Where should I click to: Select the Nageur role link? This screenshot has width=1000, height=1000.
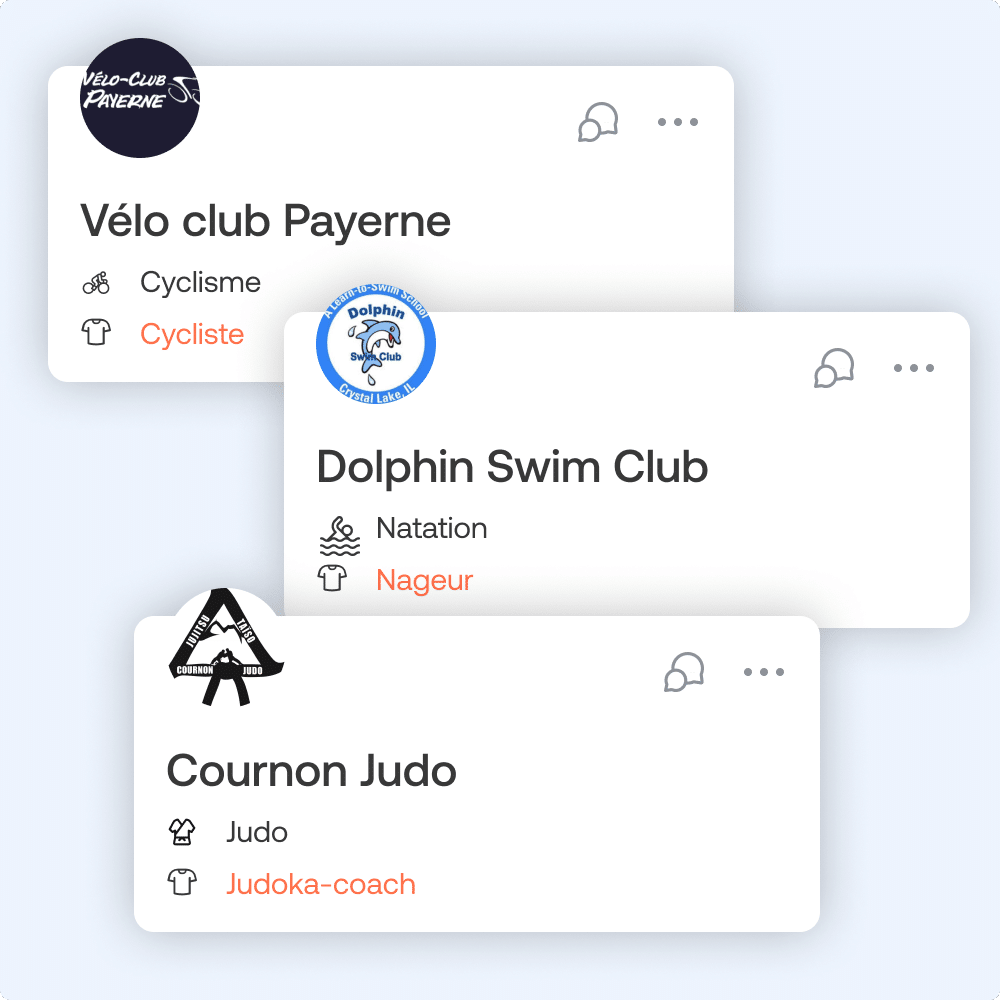[x=424, y=580]
